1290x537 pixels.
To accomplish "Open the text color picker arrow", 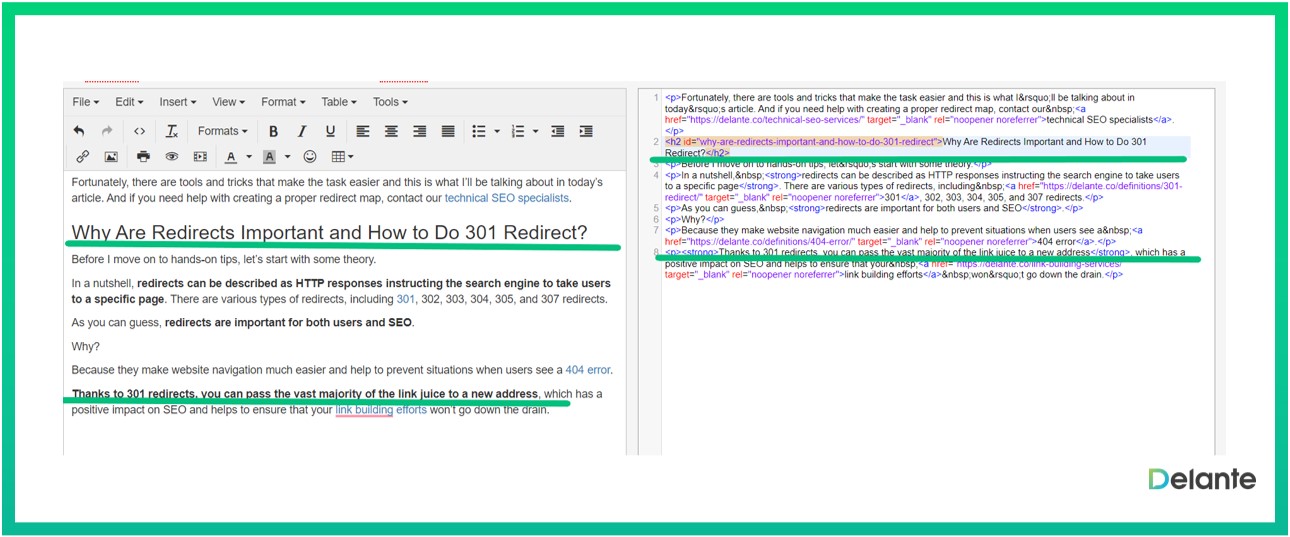I will [x=248, y=157].
